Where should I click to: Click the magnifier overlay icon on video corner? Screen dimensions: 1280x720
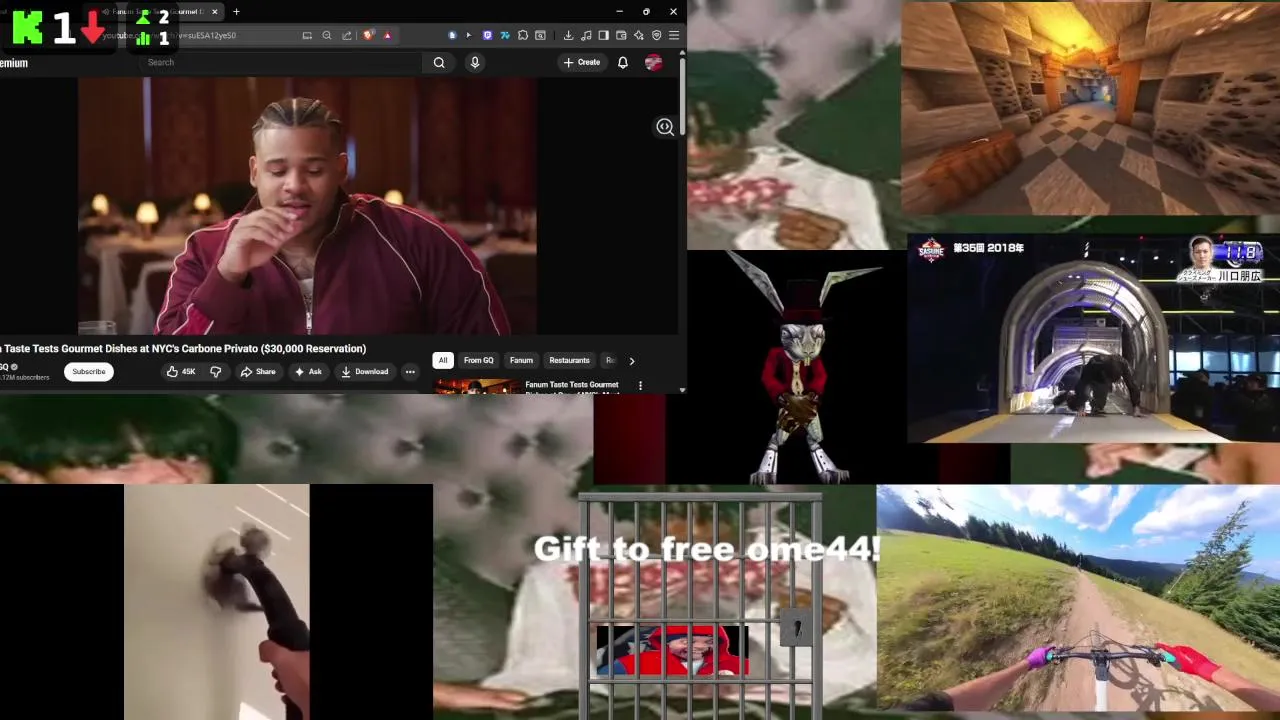pos(665,127)
